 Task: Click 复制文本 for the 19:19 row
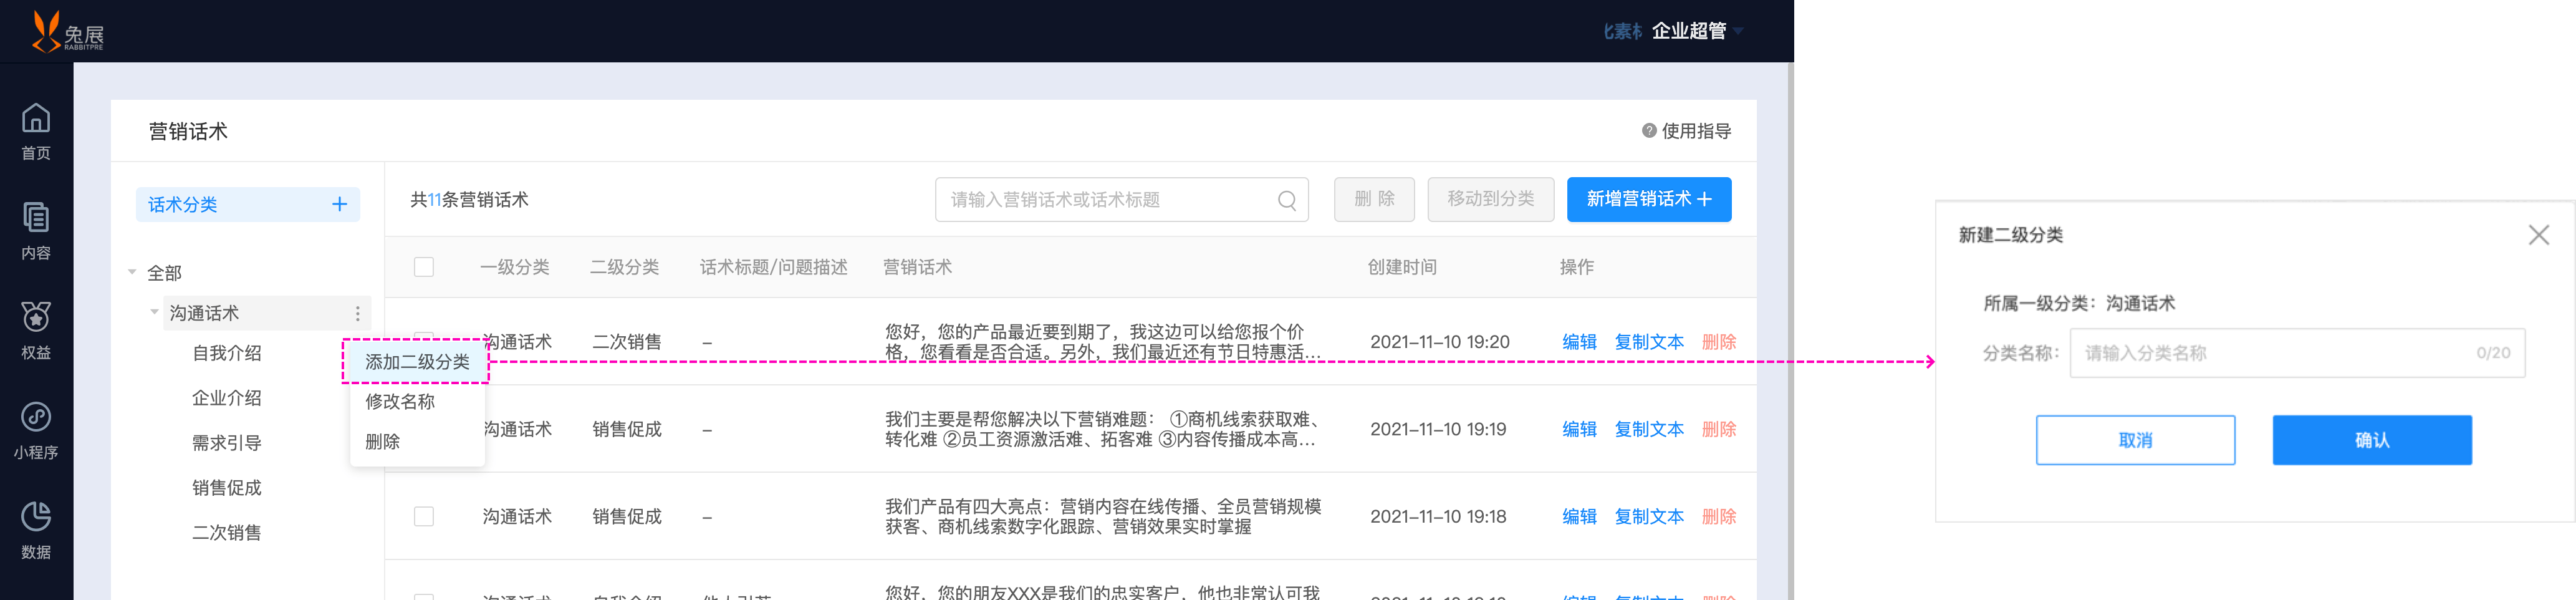[1649, 429]
